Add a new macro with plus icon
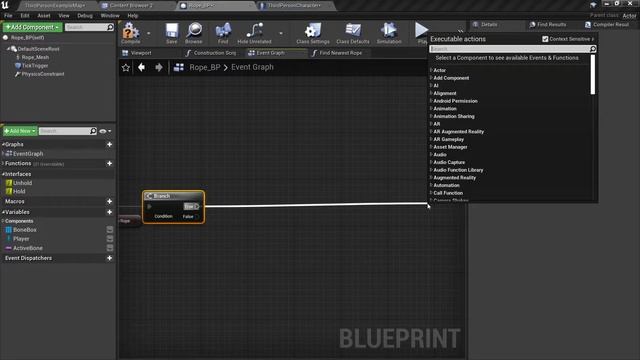This screenshot has height=360, width=640. [109, 201]
